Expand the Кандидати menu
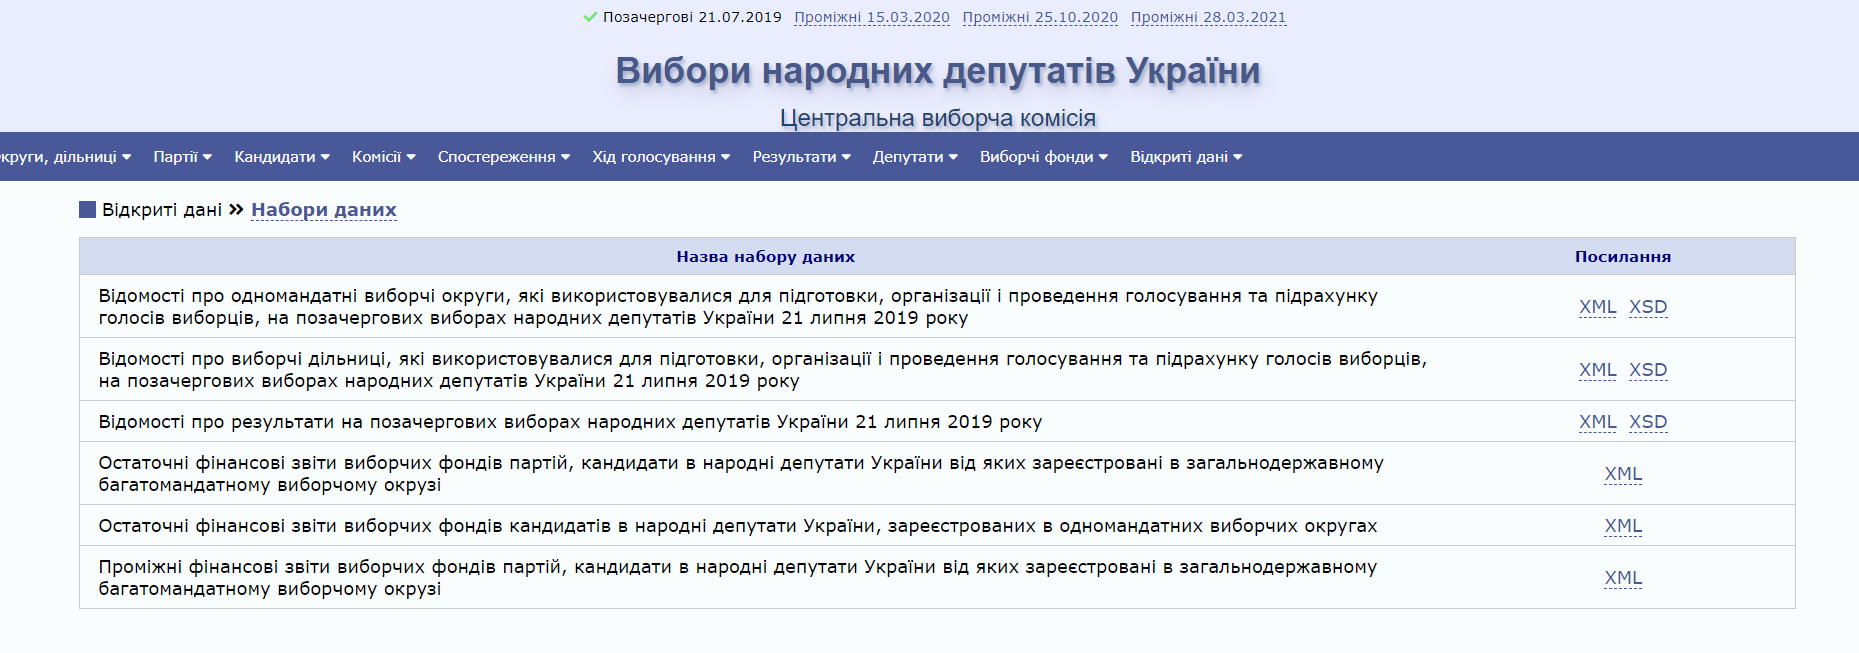This screenshot has width=1859, height=653. (281, 157)
